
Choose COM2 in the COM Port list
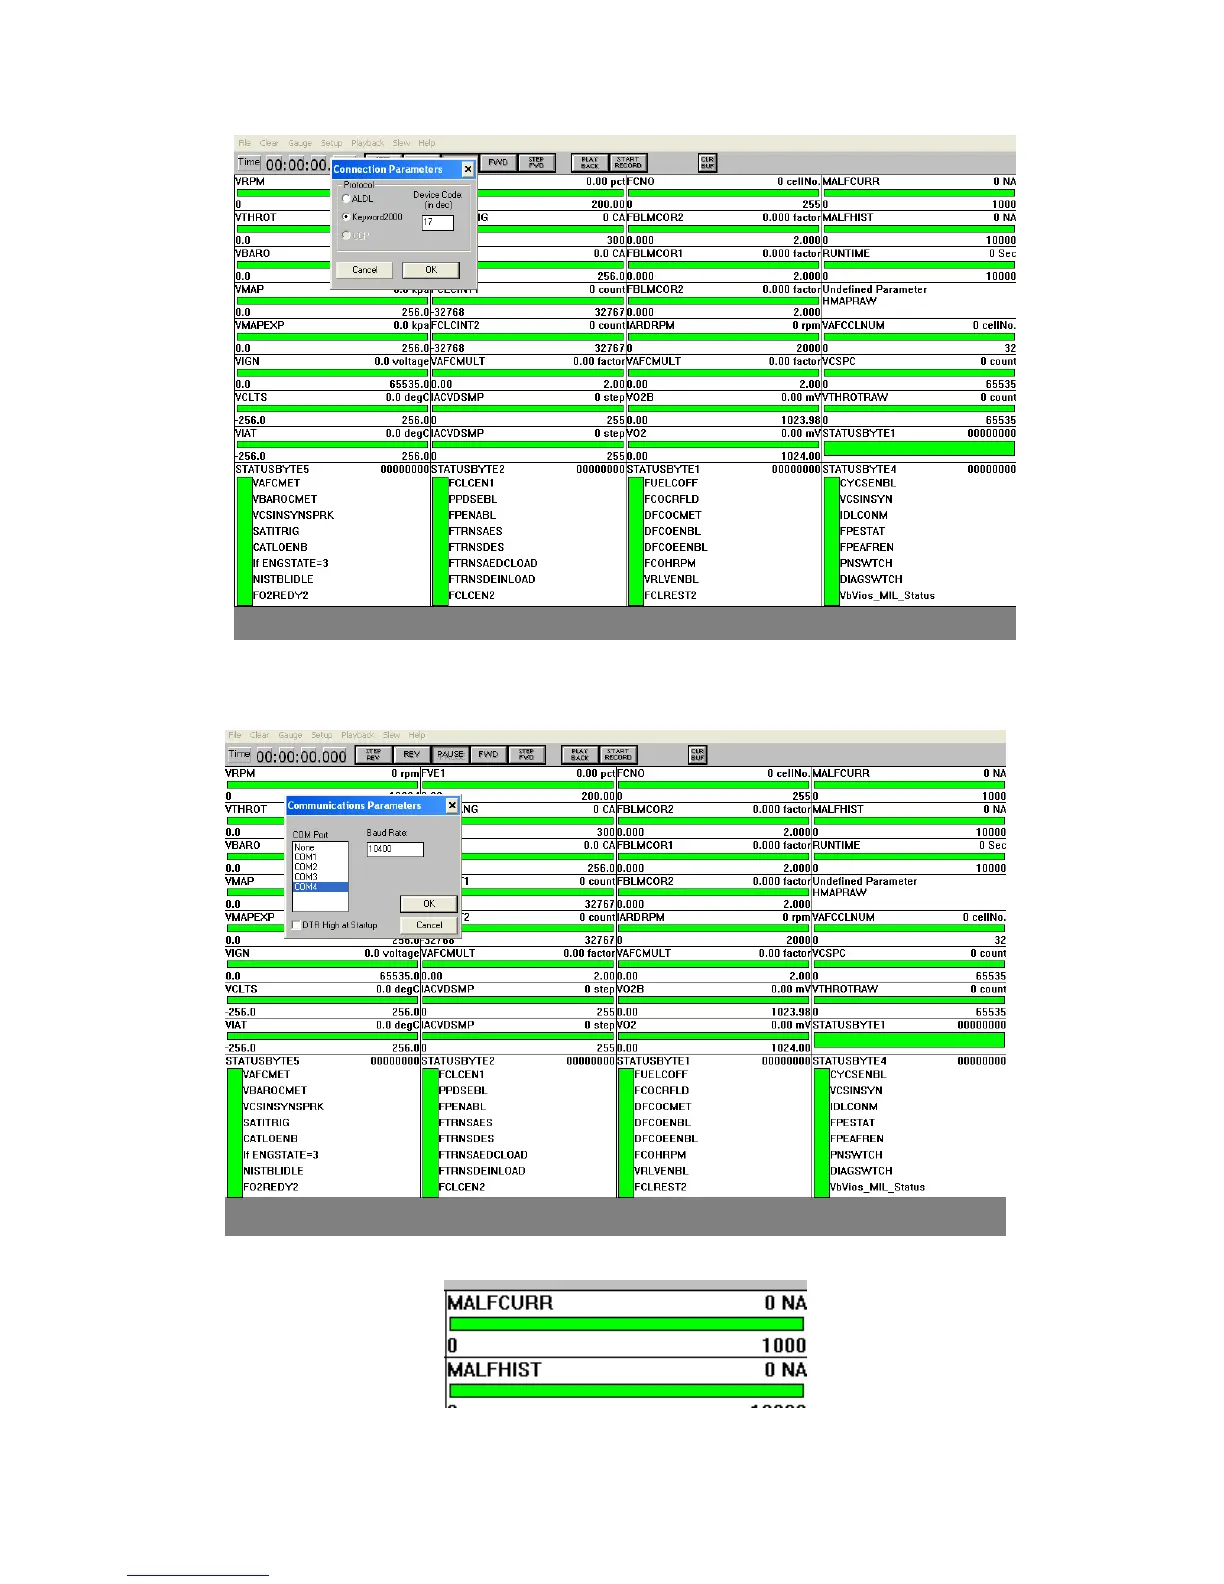tap(320, 867)
